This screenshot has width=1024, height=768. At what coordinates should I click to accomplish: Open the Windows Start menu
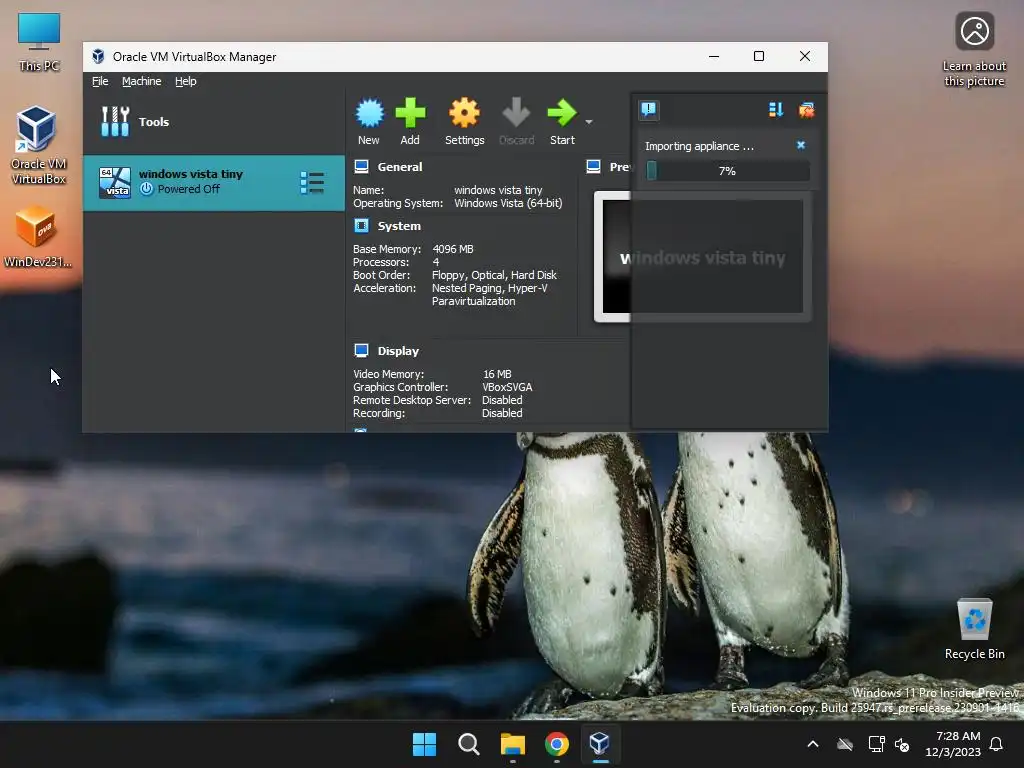[424, 744]
